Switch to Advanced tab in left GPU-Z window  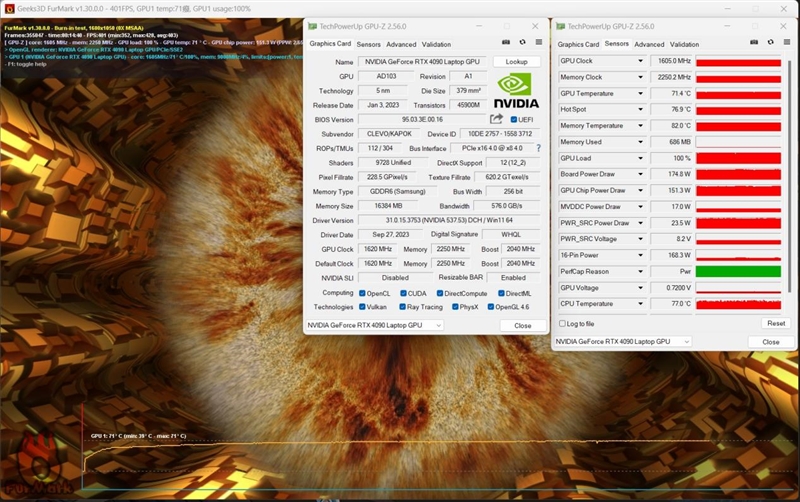tap(401, 44)
